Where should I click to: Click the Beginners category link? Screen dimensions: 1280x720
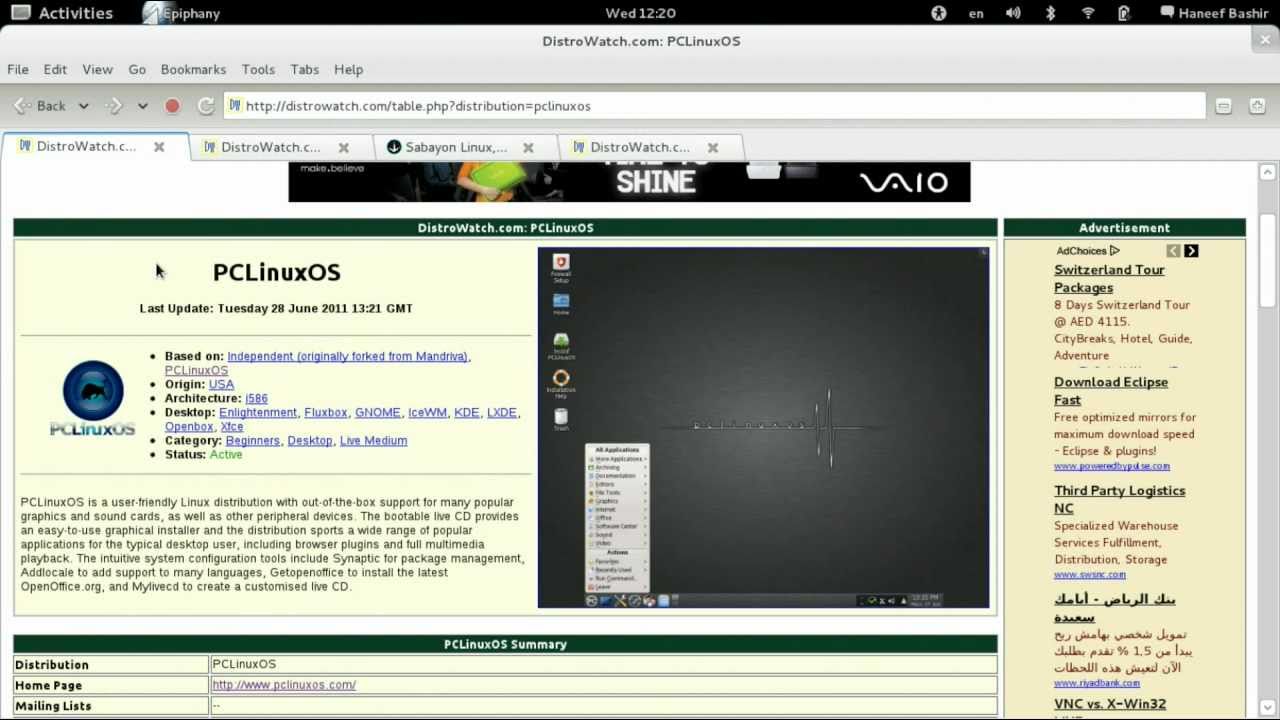tap(252, 440)
